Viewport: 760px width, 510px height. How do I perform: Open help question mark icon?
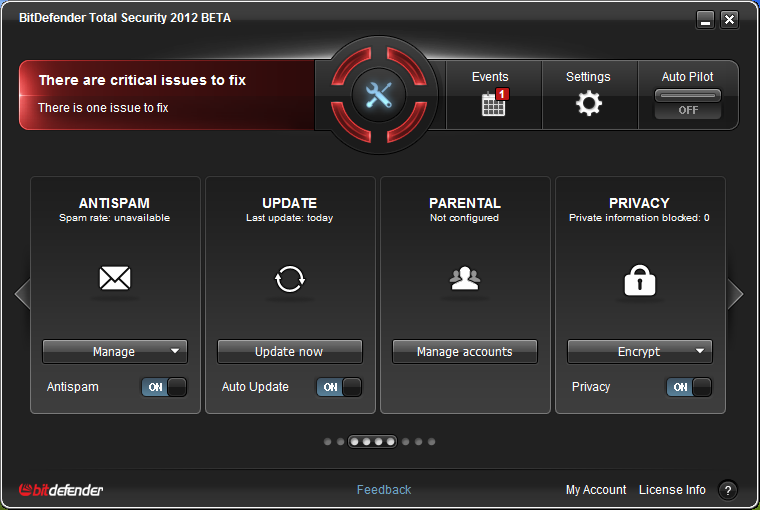[728, 490]
